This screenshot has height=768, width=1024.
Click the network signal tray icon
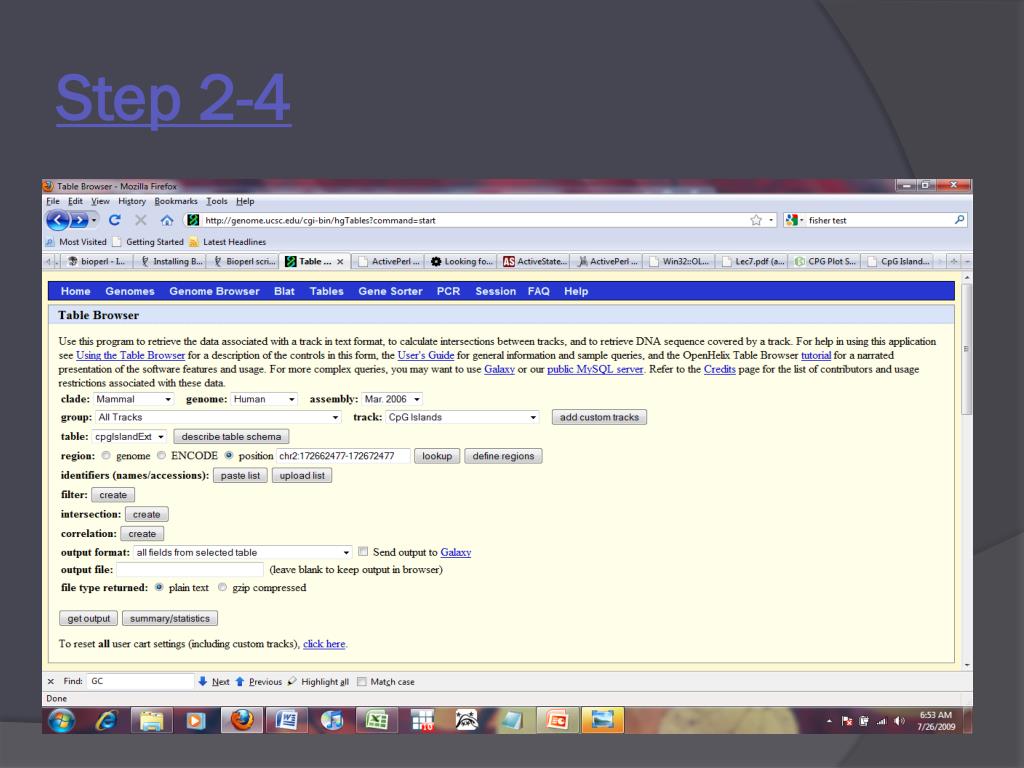[882, 721]
